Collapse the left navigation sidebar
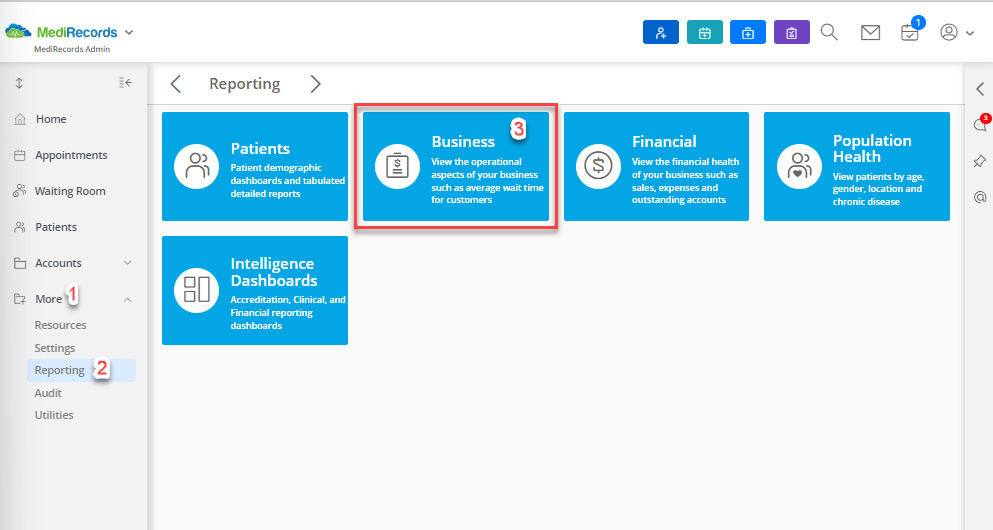Viewport: 993px width, 530px height. click(125, 82)
